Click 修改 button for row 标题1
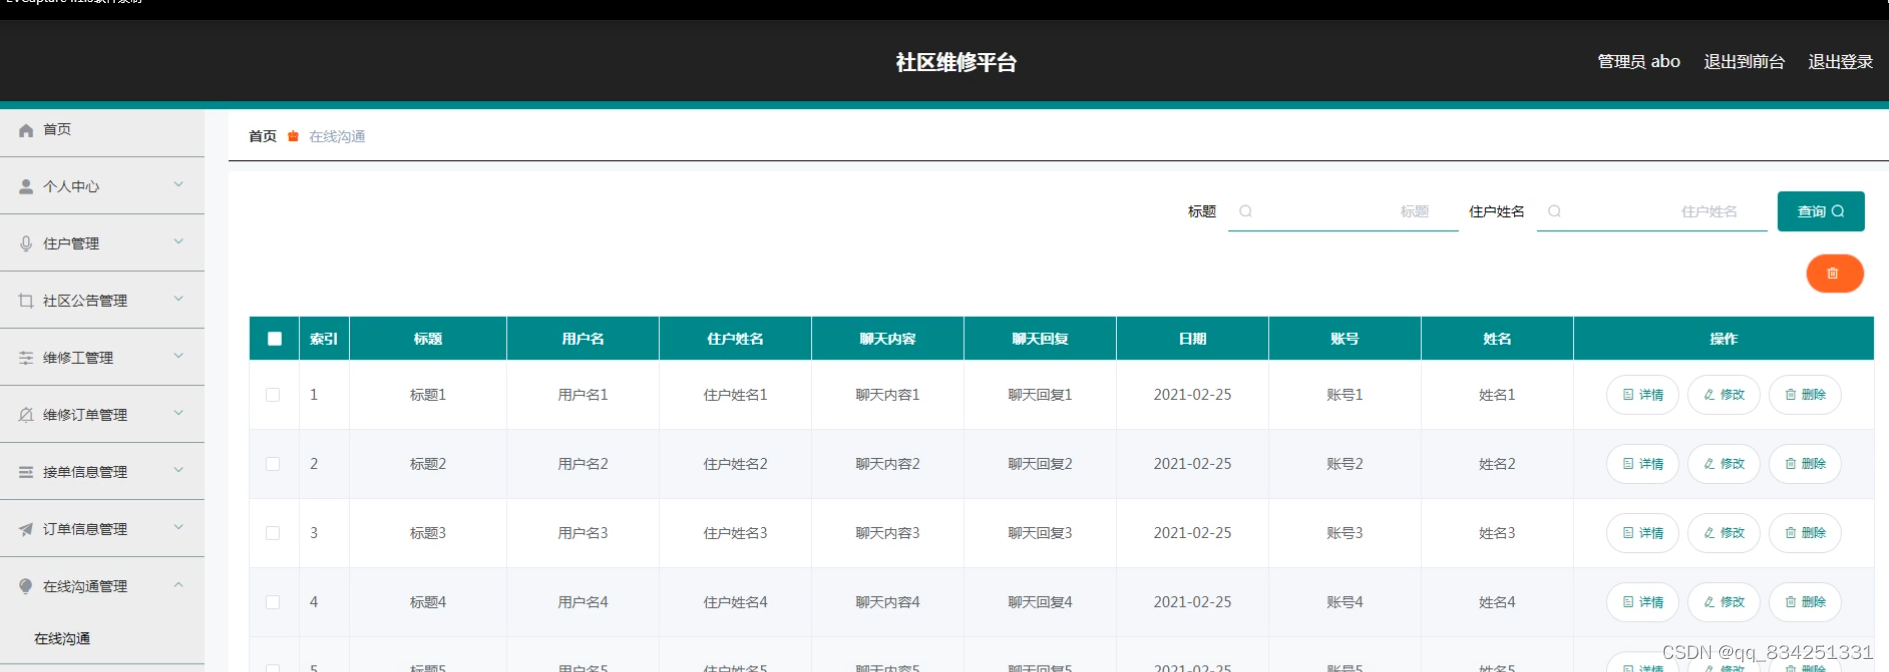Viewport: 1889px width, 672px height. [x=1723, y=395]
